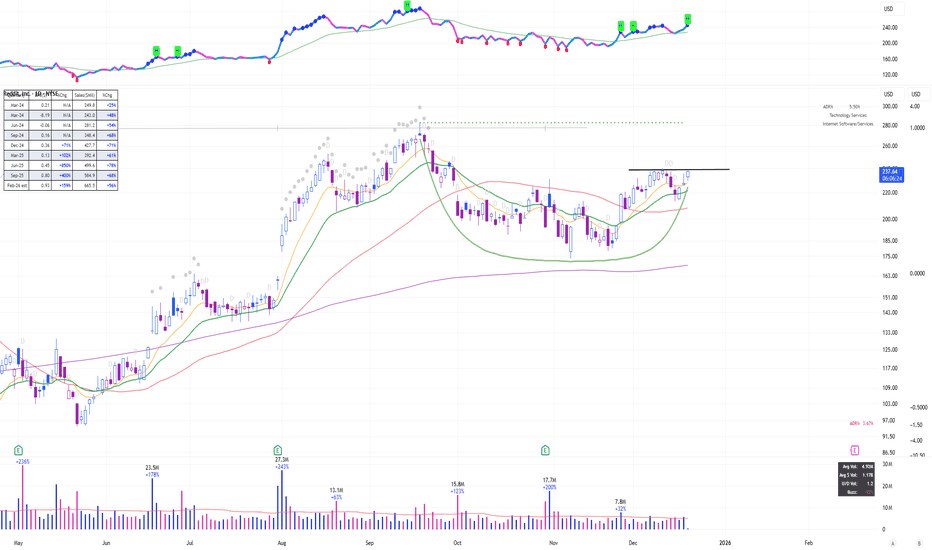
Task: Select the pink 'ADR% 3.67%' label
Action: click(861, 423)
